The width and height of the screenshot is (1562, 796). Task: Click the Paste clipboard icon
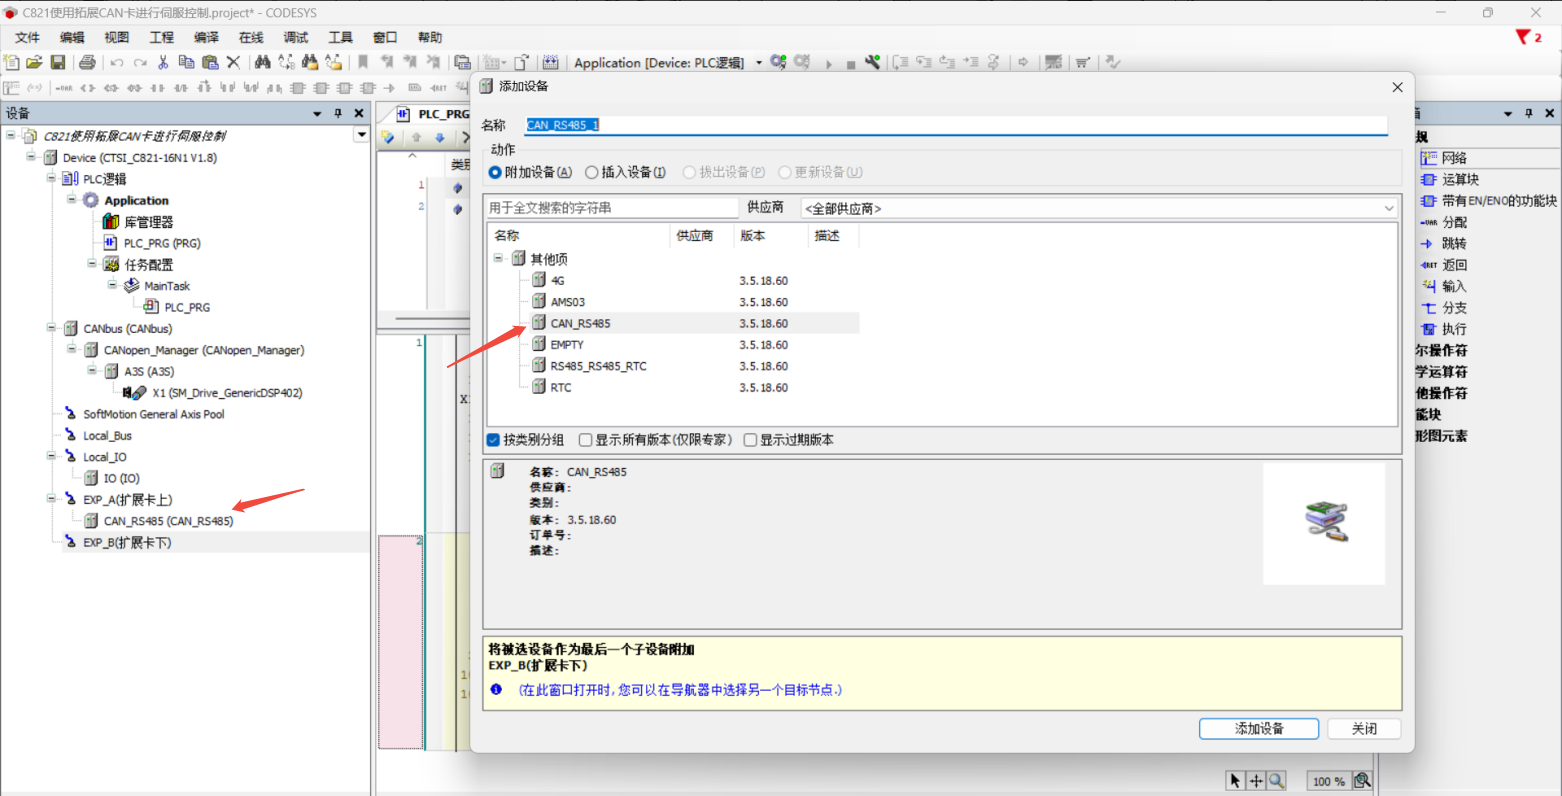(210, 62)
